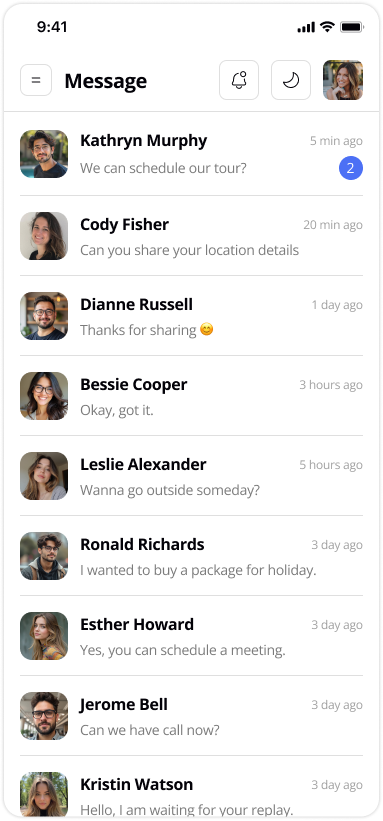The width and height of the screenshot is (383, 821).
Task: Open the hamburger menu button
Action: pos(36,80)
